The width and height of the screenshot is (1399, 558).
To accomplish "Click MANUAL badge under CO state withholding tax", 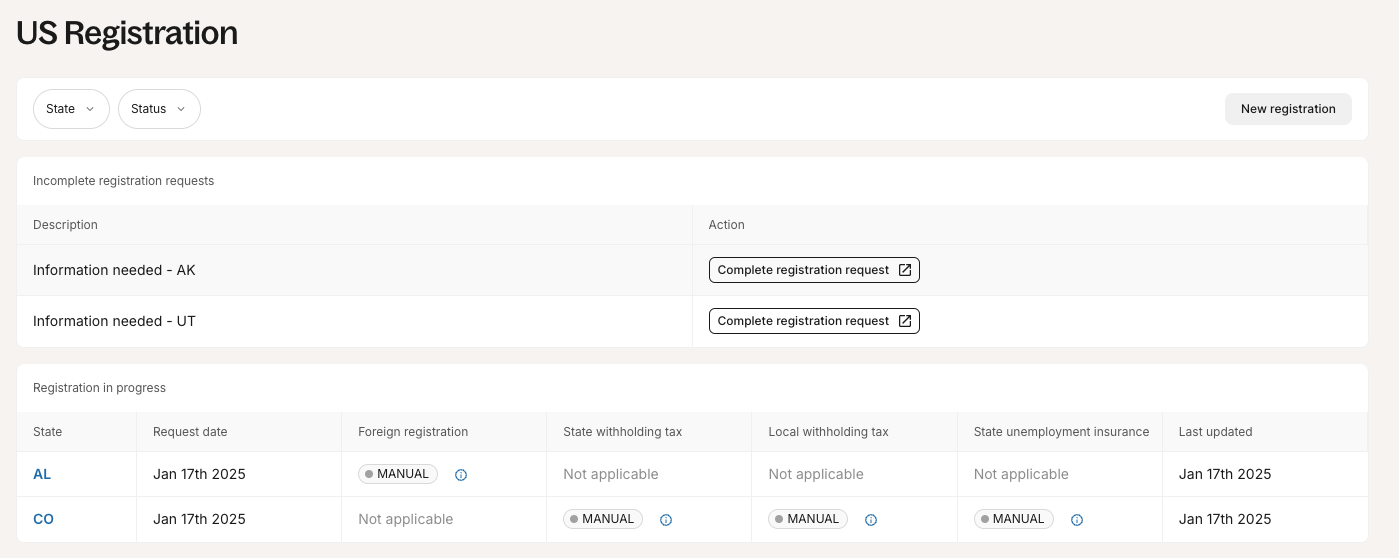I will click(603, 519).
